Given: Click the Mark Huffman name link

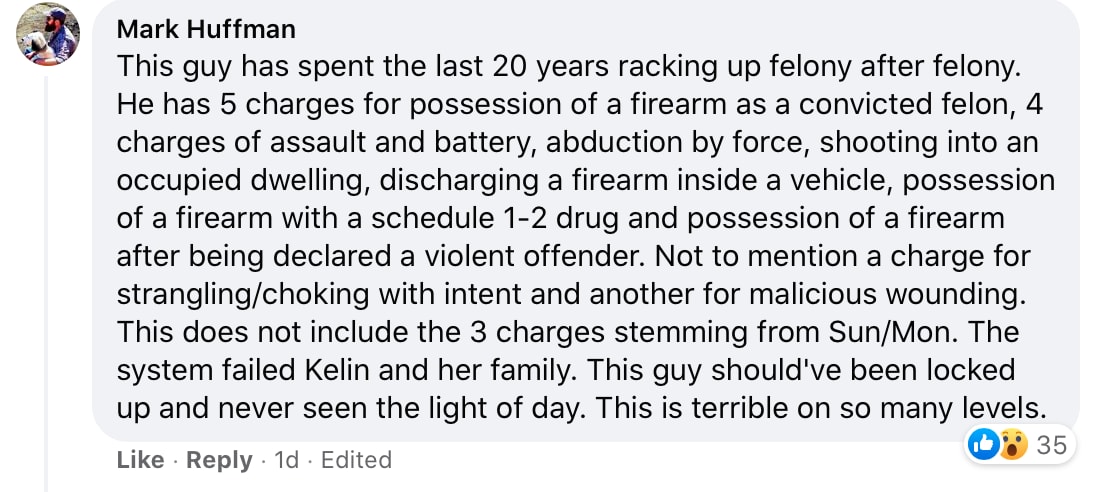Looking at the screenshot, I should (x=206, y=29).
